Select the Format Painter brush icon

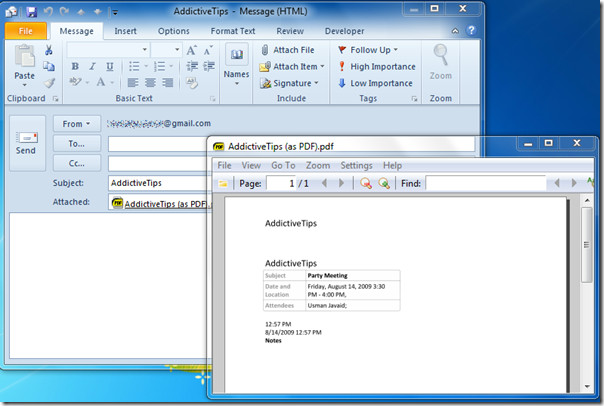pos(49,83)
